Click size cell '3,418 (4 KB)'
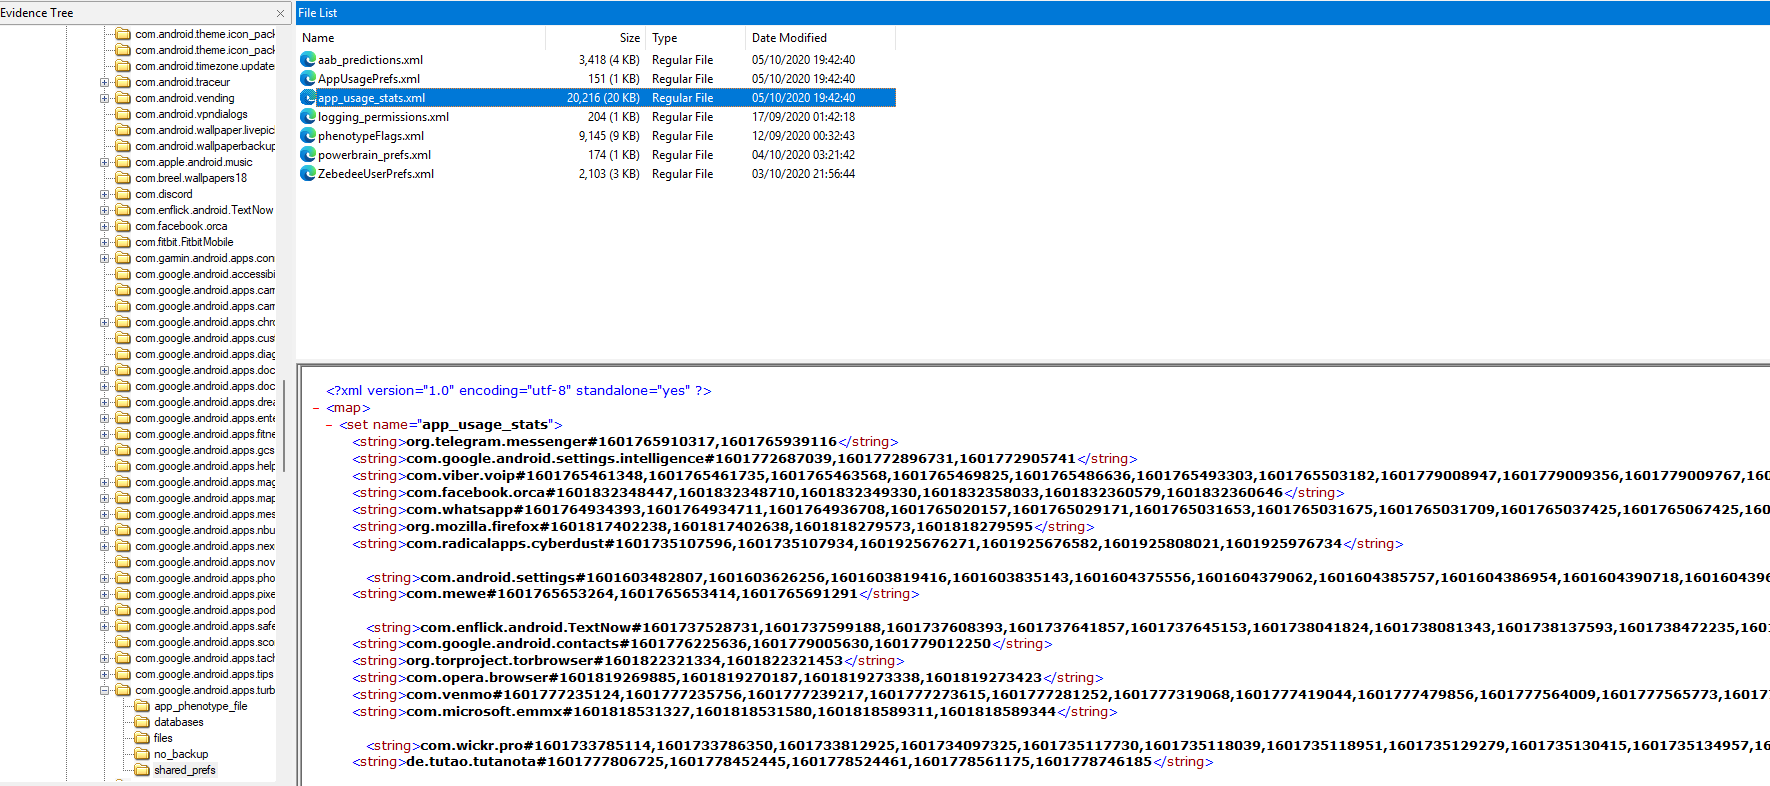Image resolution: width=1770 pixels, height=786 pixels. pos(609,60)
